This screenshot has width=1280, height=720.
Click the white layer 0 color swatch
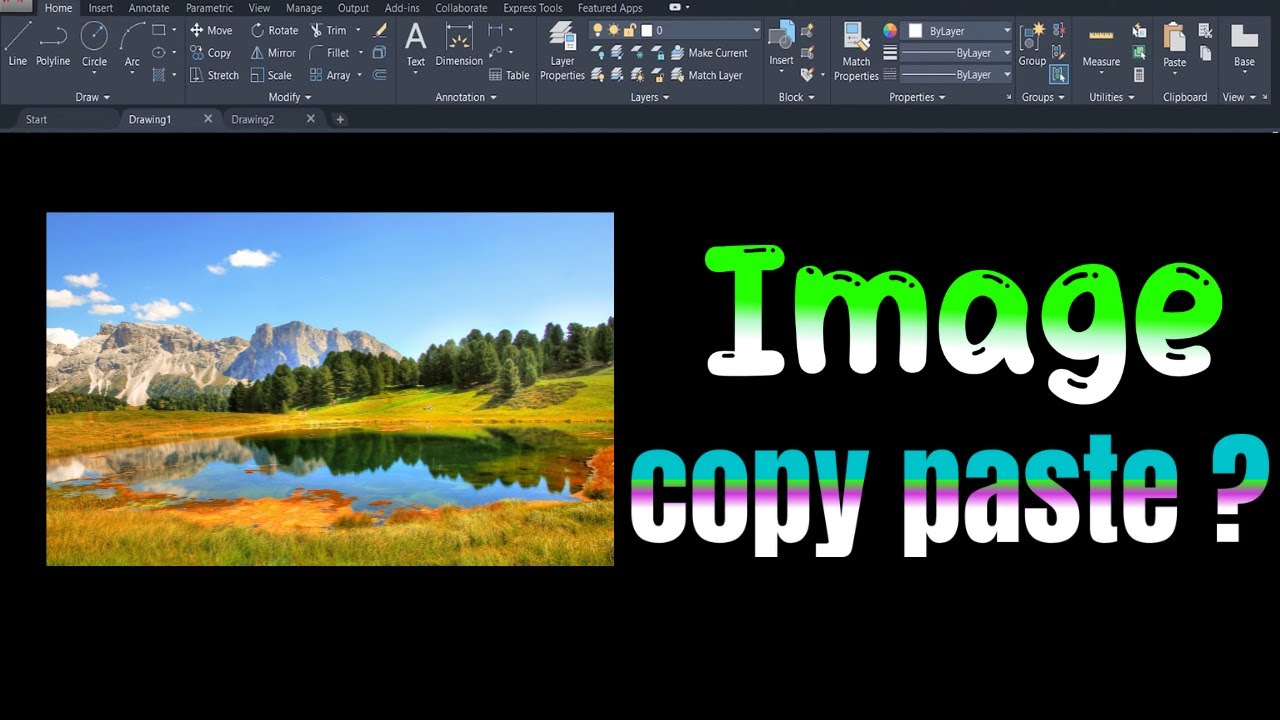(646, 31)
